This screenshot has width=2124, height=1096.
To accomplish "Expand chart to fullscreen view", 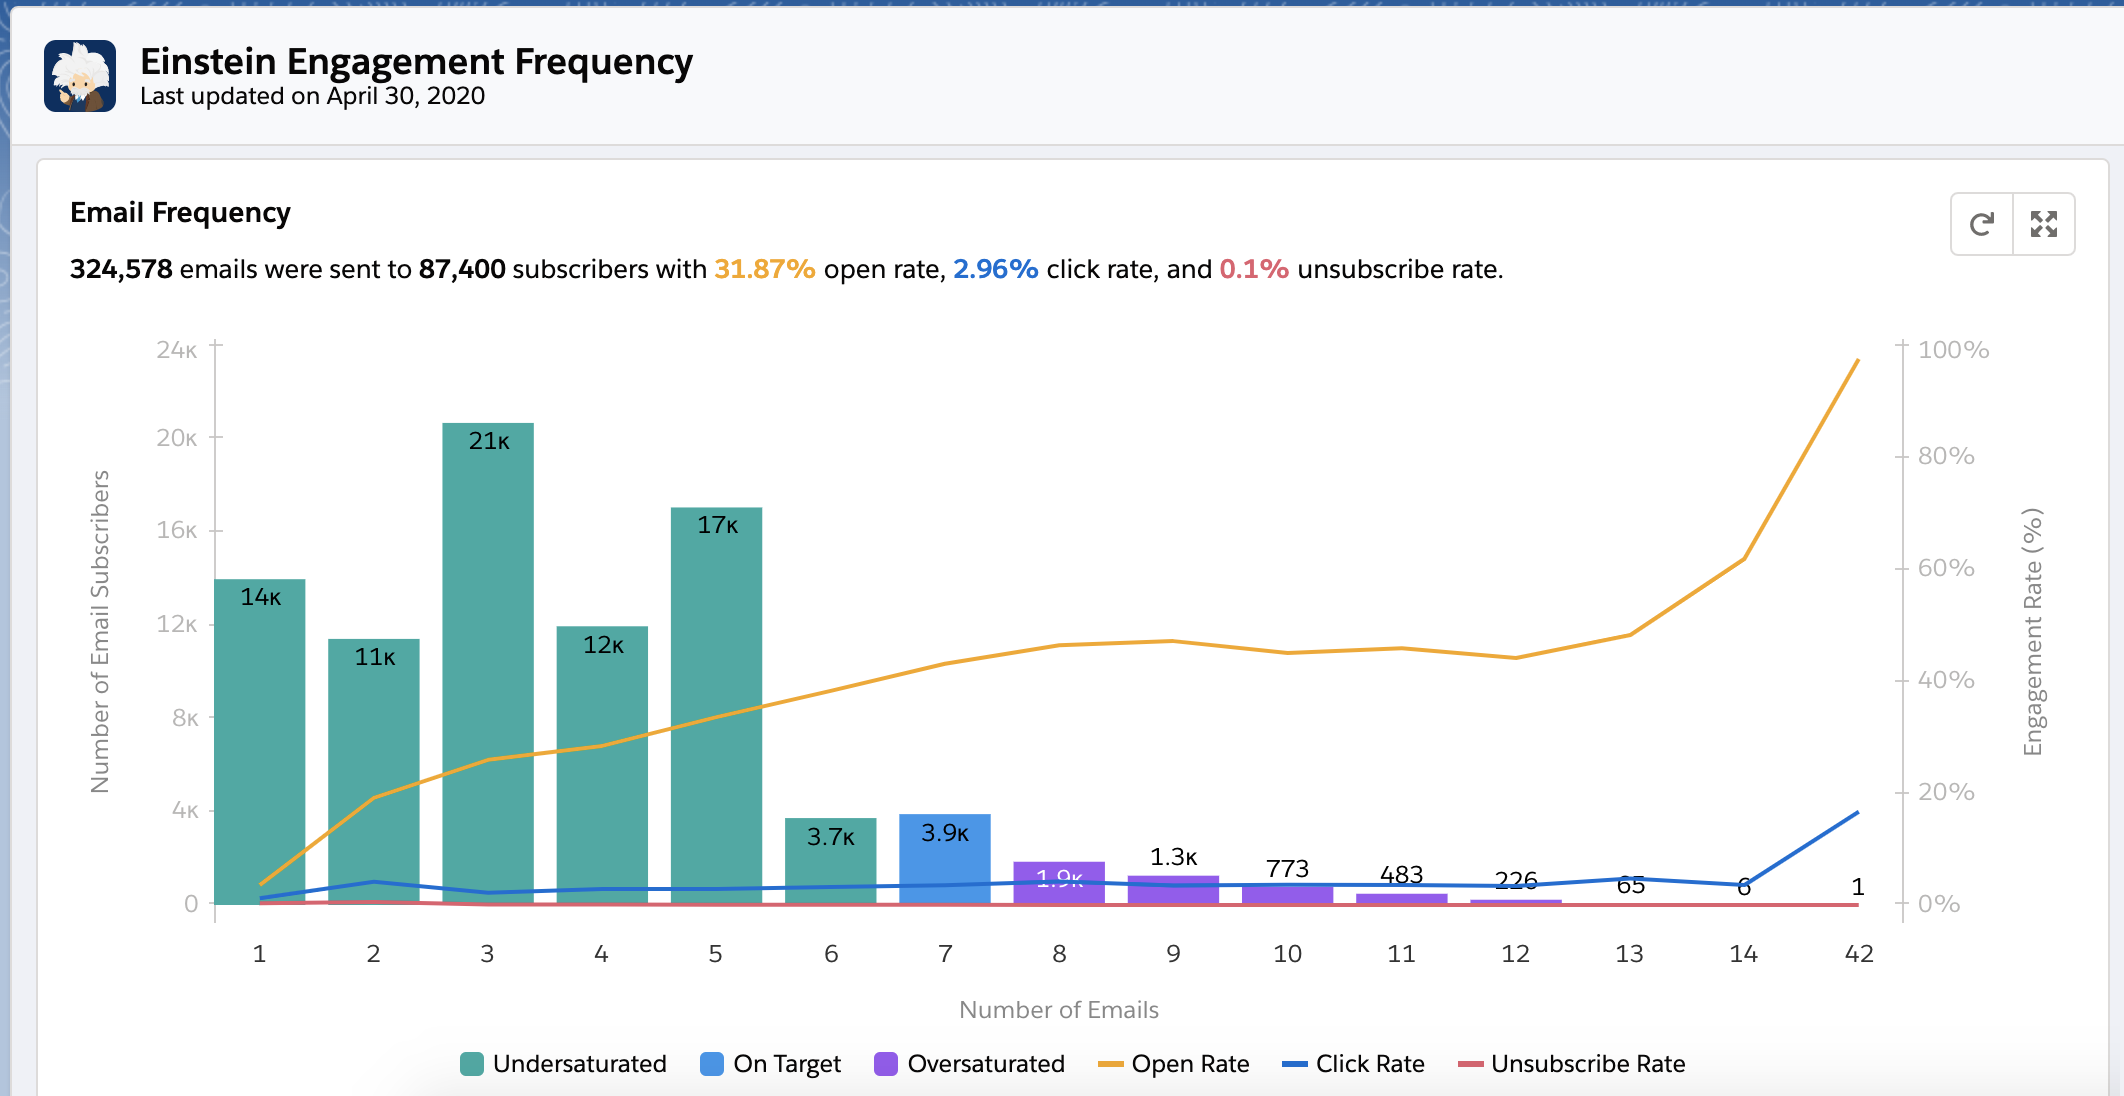I will [x=2043, y=224].
